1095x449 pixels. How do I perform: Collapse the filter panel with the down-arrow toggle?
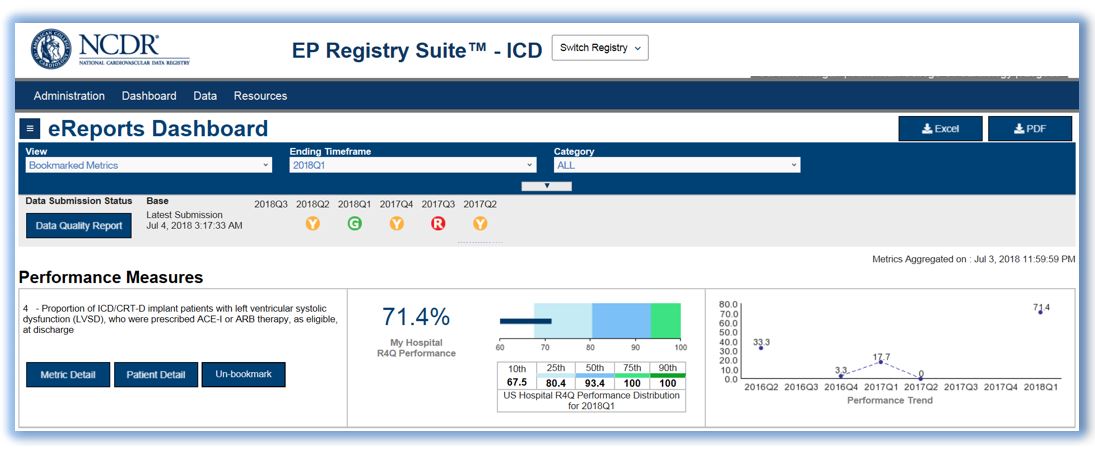coord(547,186)
